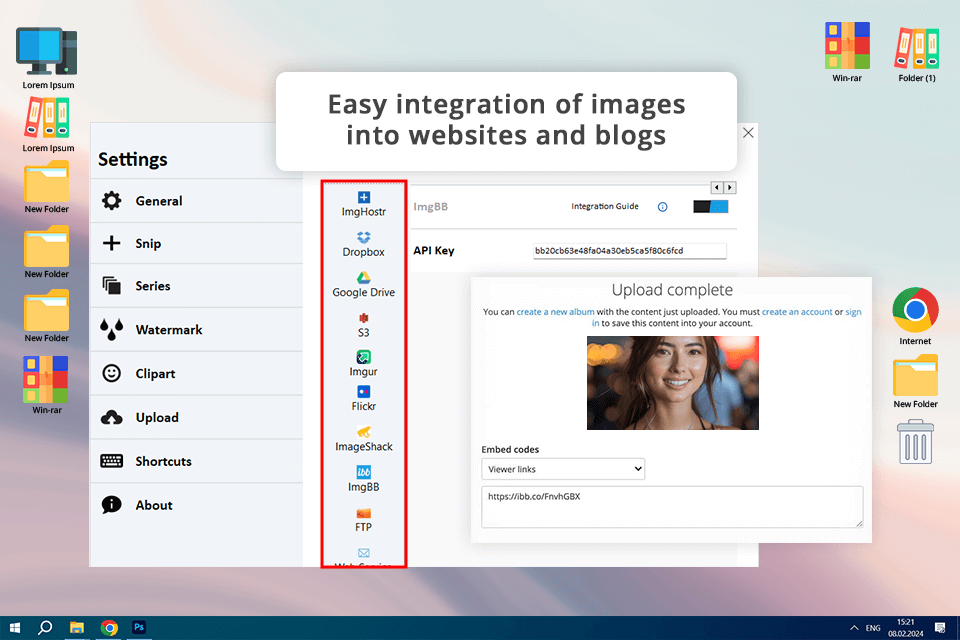Open the About info icon

pos(111,505)
